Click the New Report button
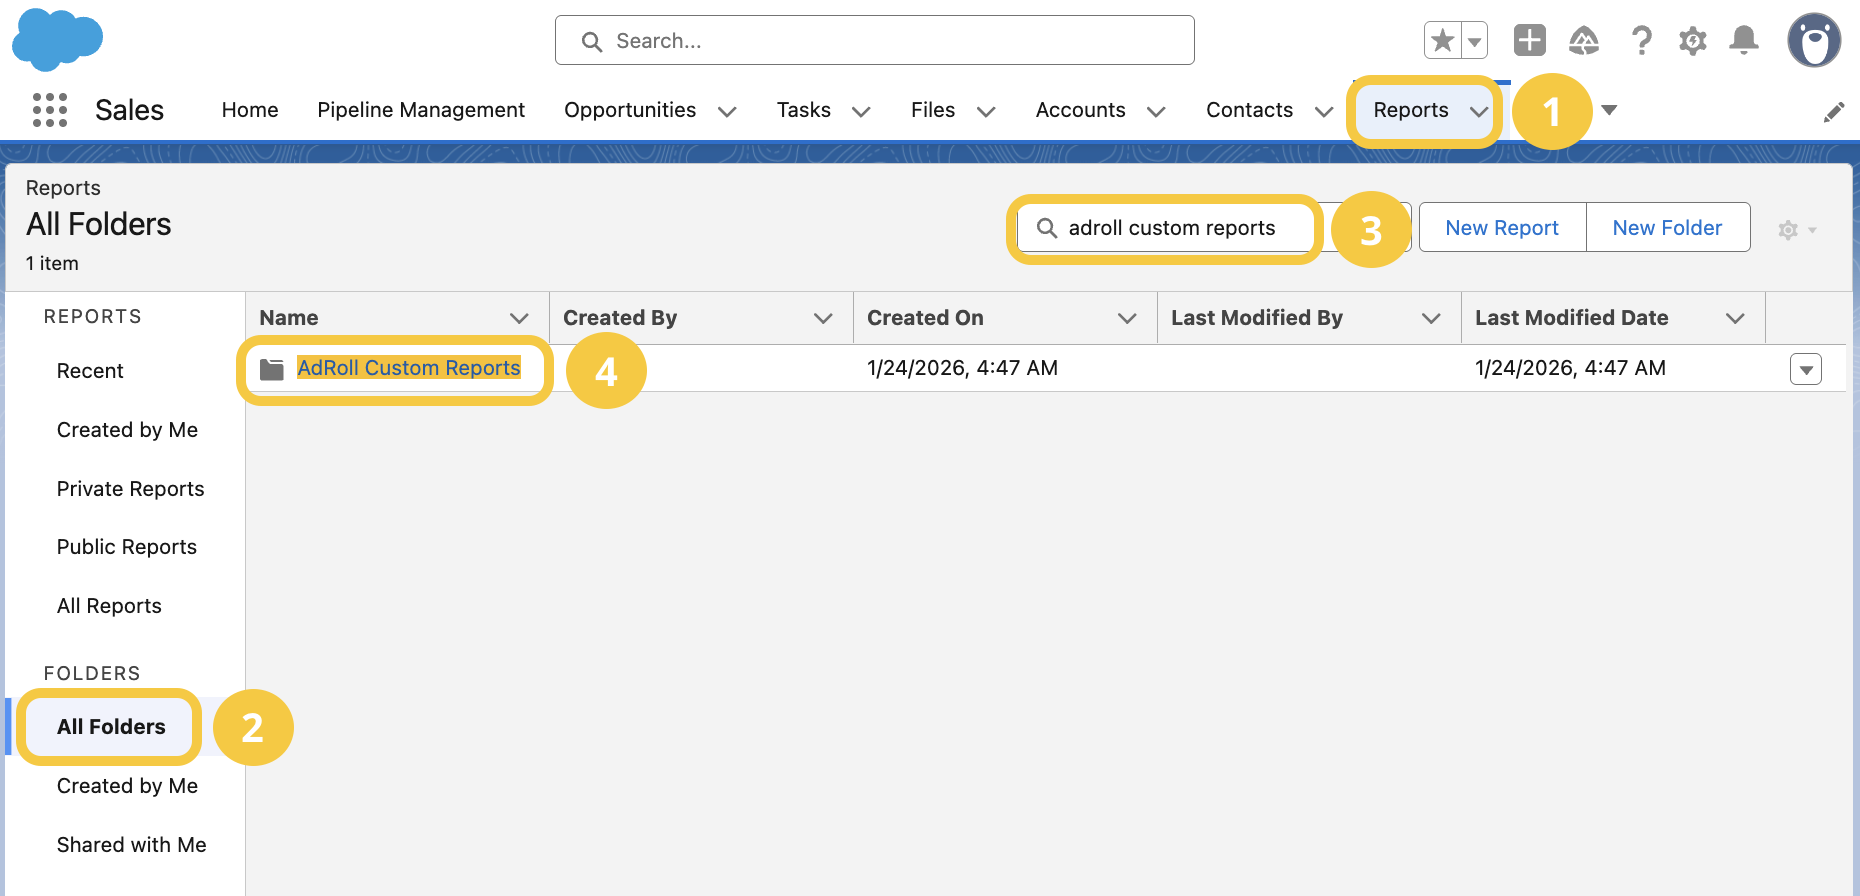The height and width of the screenshot is (896, 1860). (x=1502, y=228)
